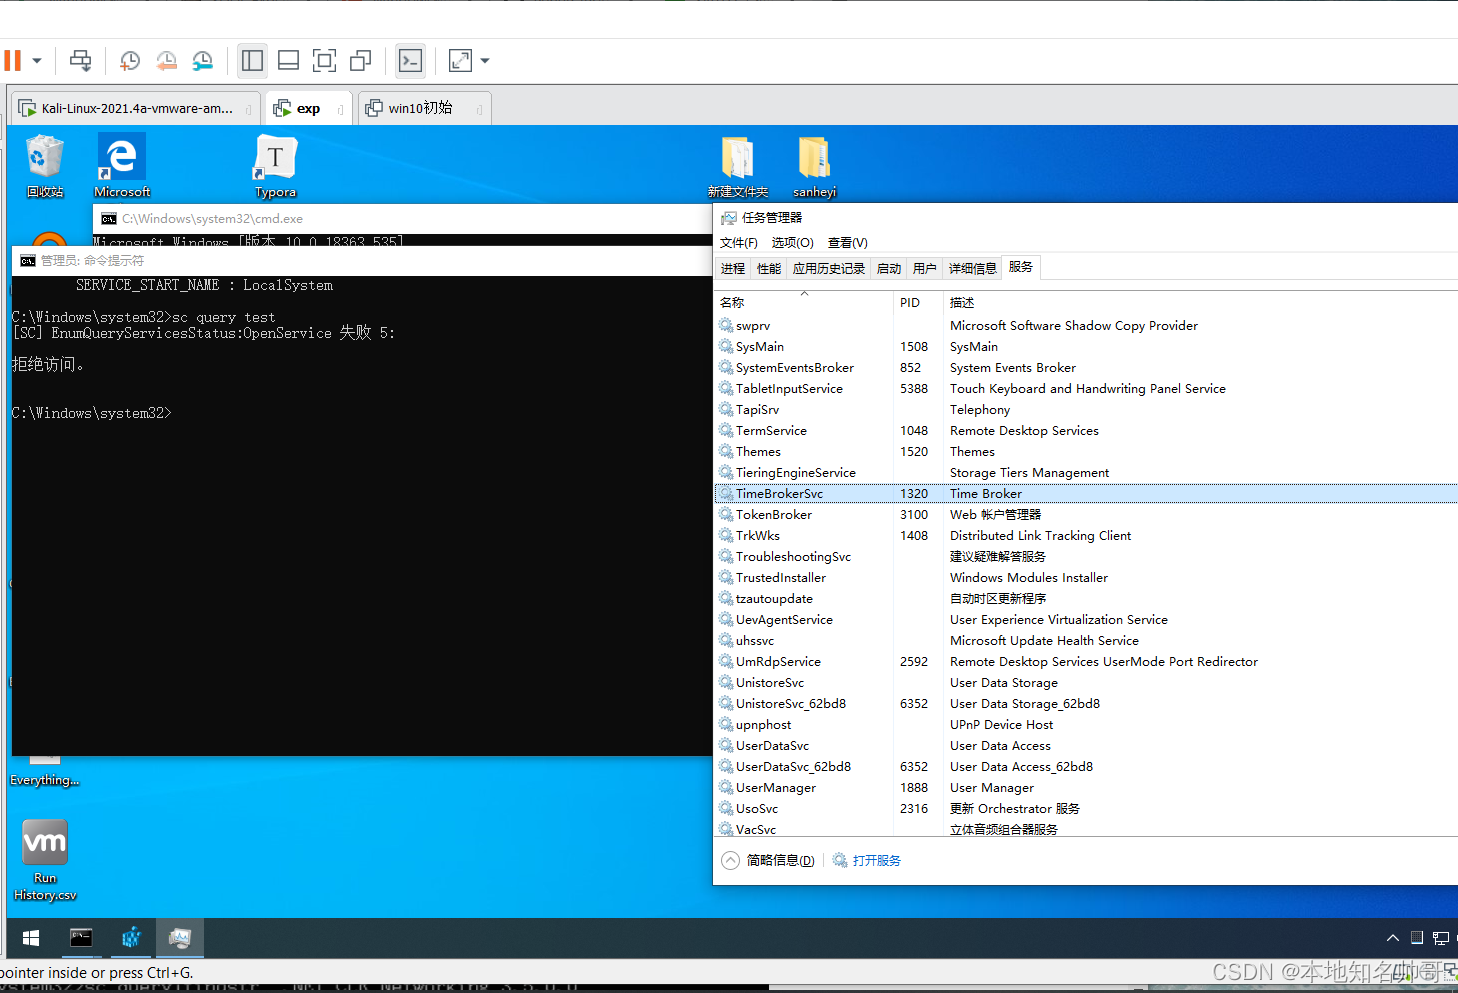Enter full screen mode icon

coord(324,61)
